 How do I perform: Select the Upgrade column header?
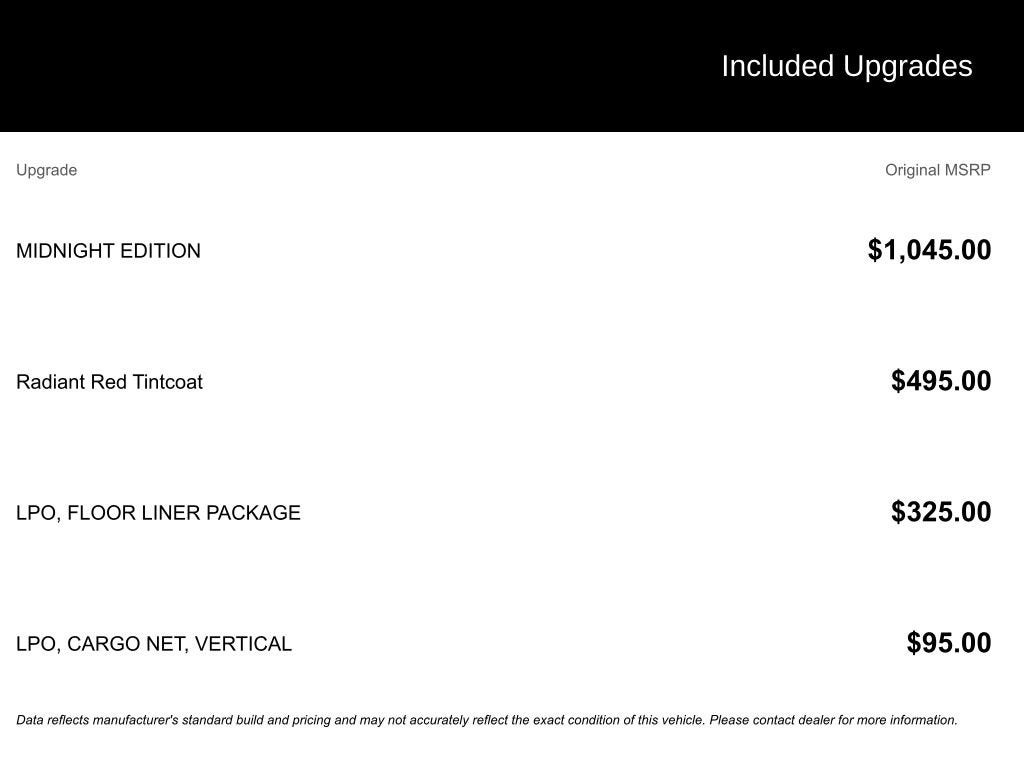pos(46,170)
